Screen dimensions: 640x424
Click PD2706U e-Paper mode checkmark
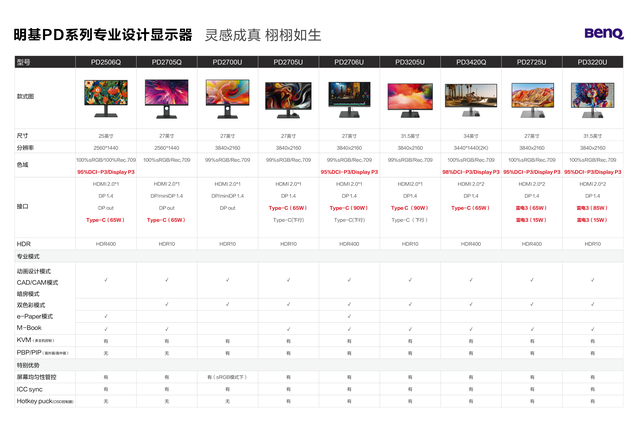[x=349, y=316]
